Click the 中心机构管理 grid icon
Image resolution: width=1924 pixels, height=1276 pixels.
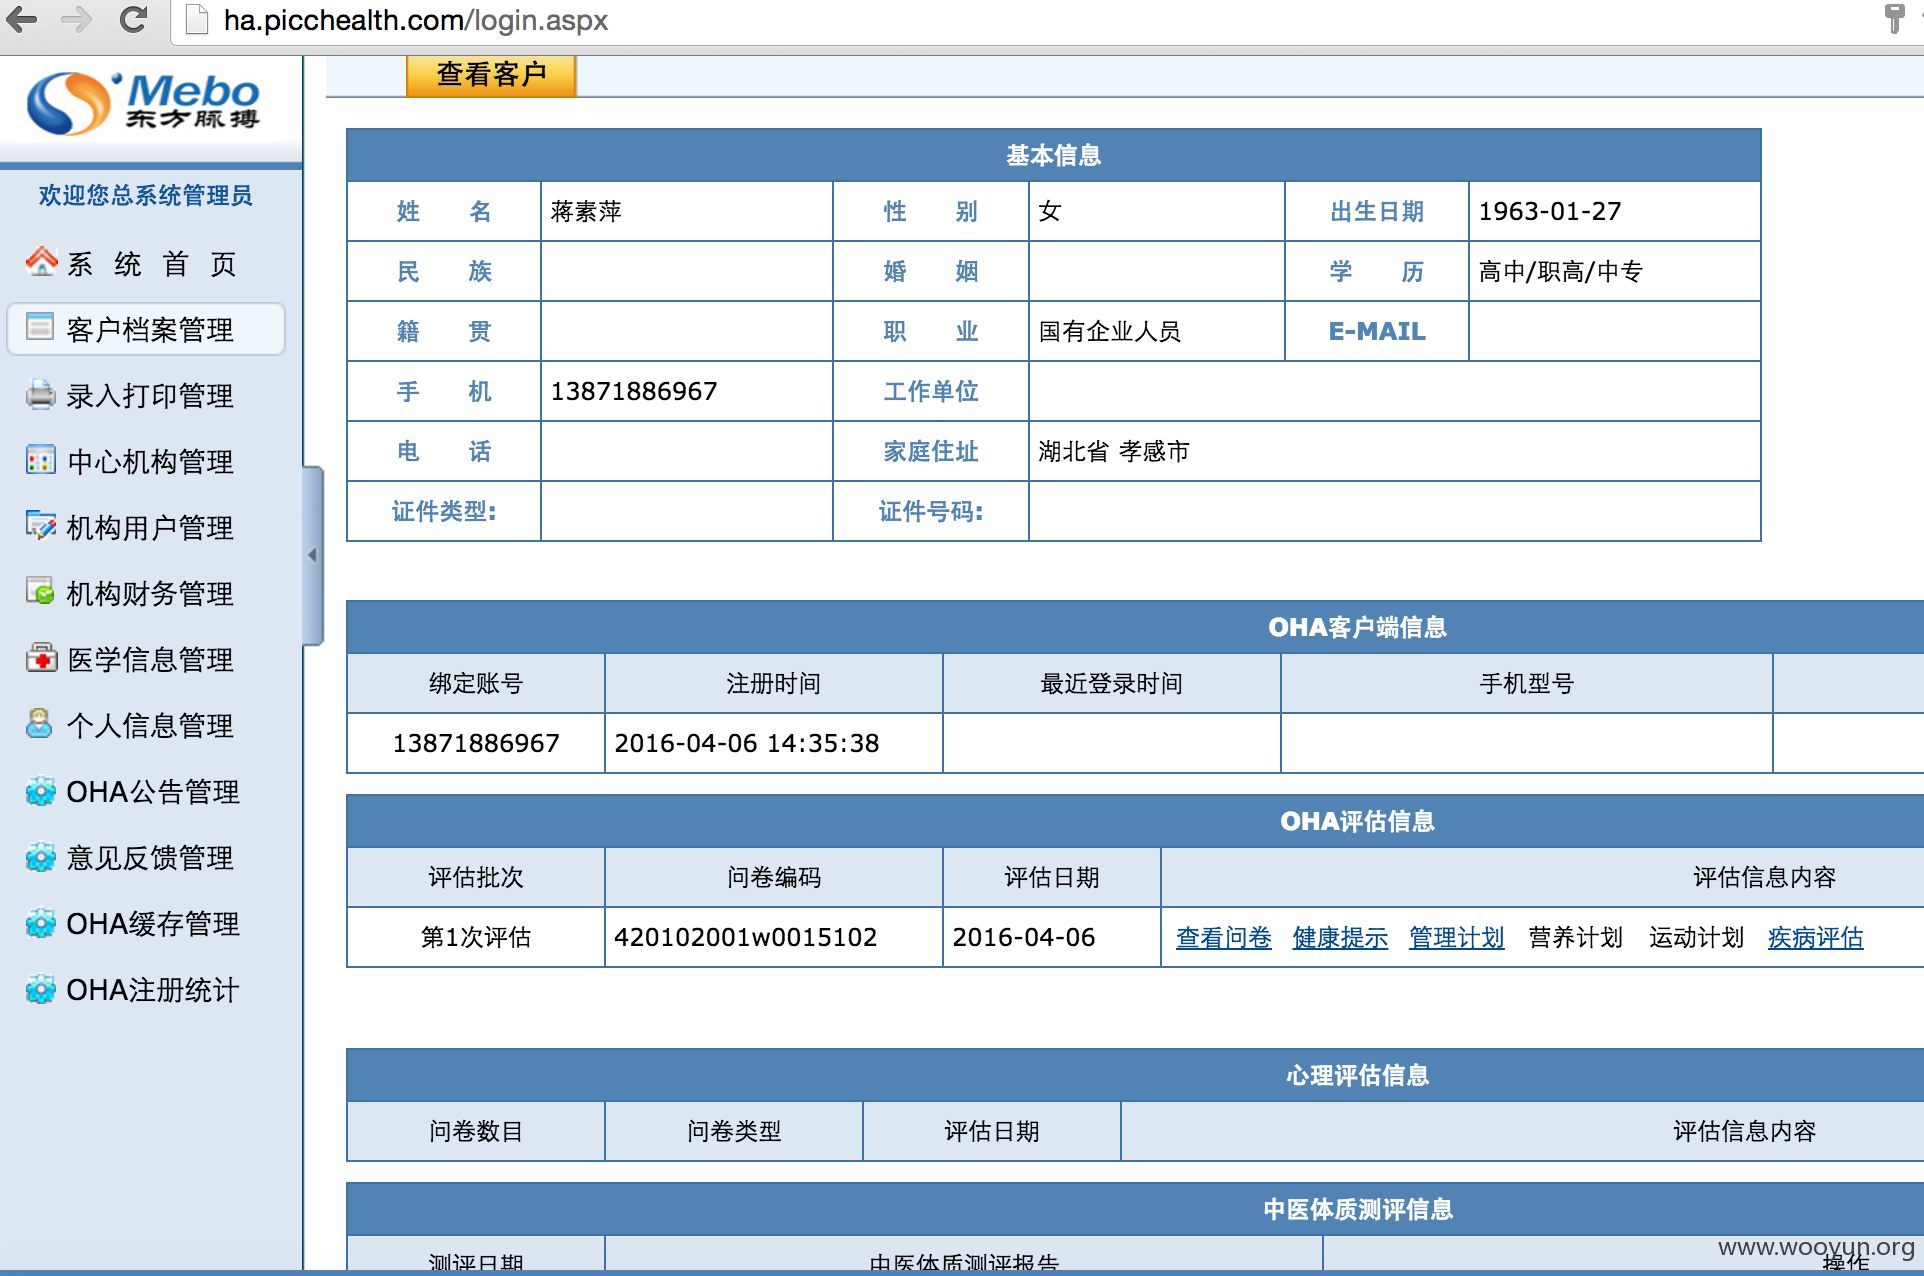[x=41, y=460]
